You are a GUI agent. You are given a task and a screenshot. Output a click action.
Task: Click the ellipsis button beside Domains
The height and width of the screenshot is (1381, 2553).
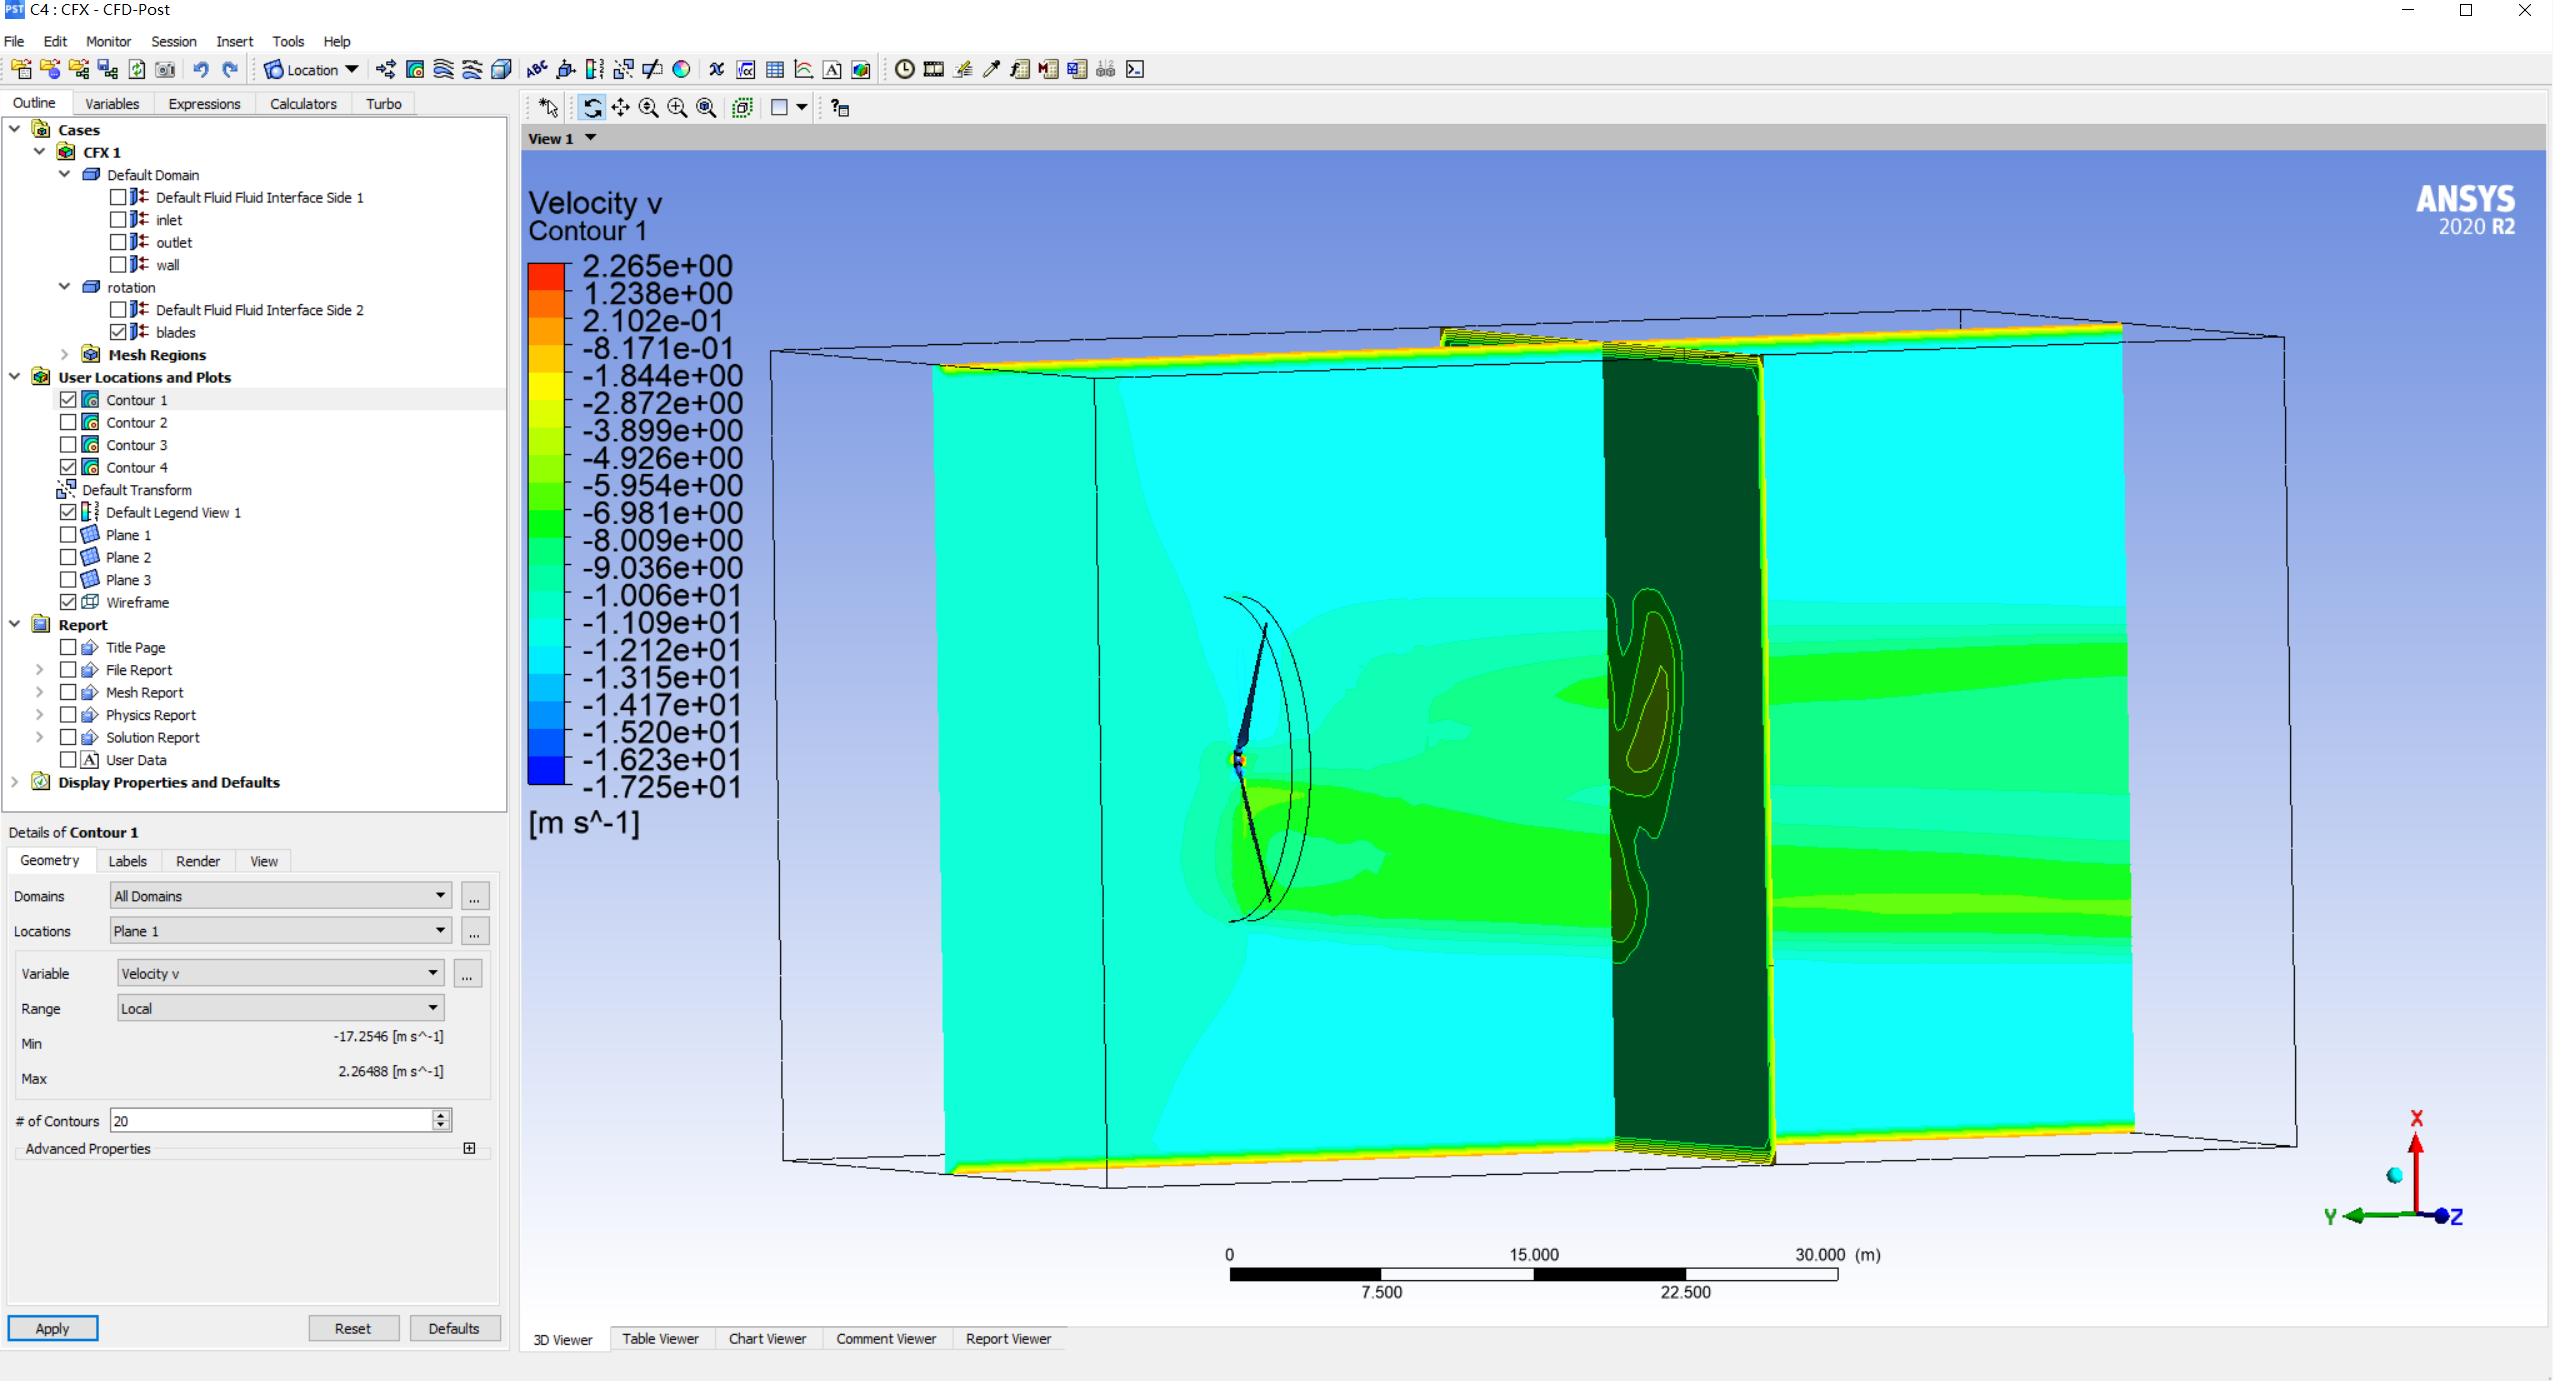tap(475, 896)
